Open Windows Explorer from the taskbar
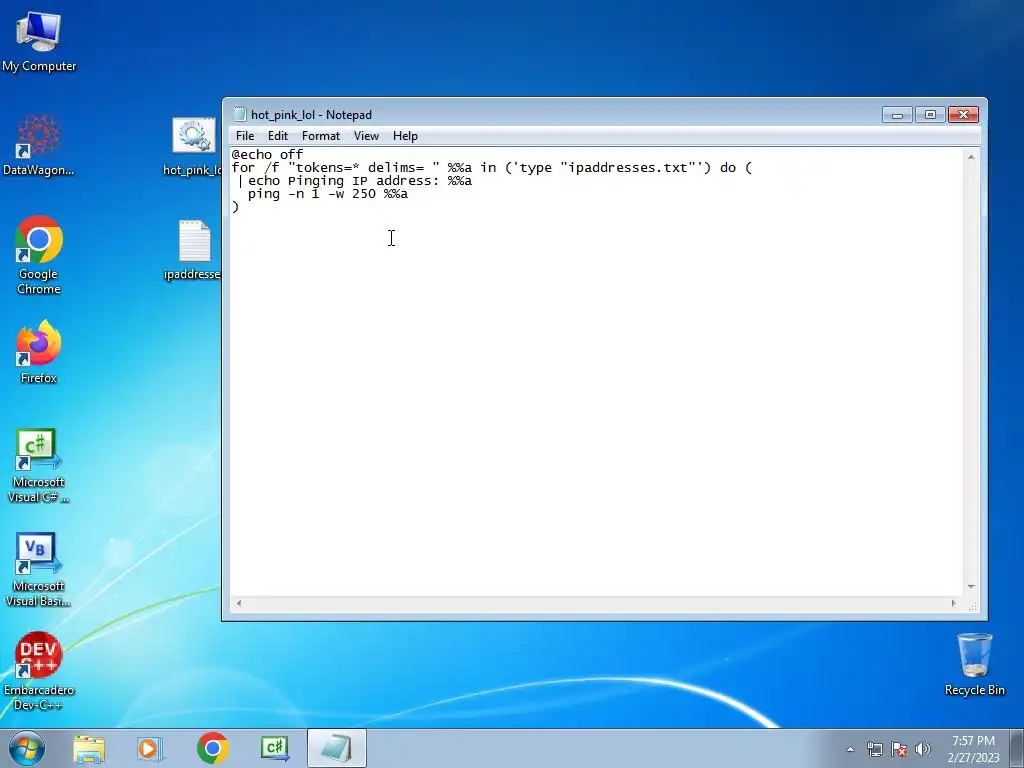This screenshot has height=768, width=1024. pyautogui.click(x=89, y=748)
